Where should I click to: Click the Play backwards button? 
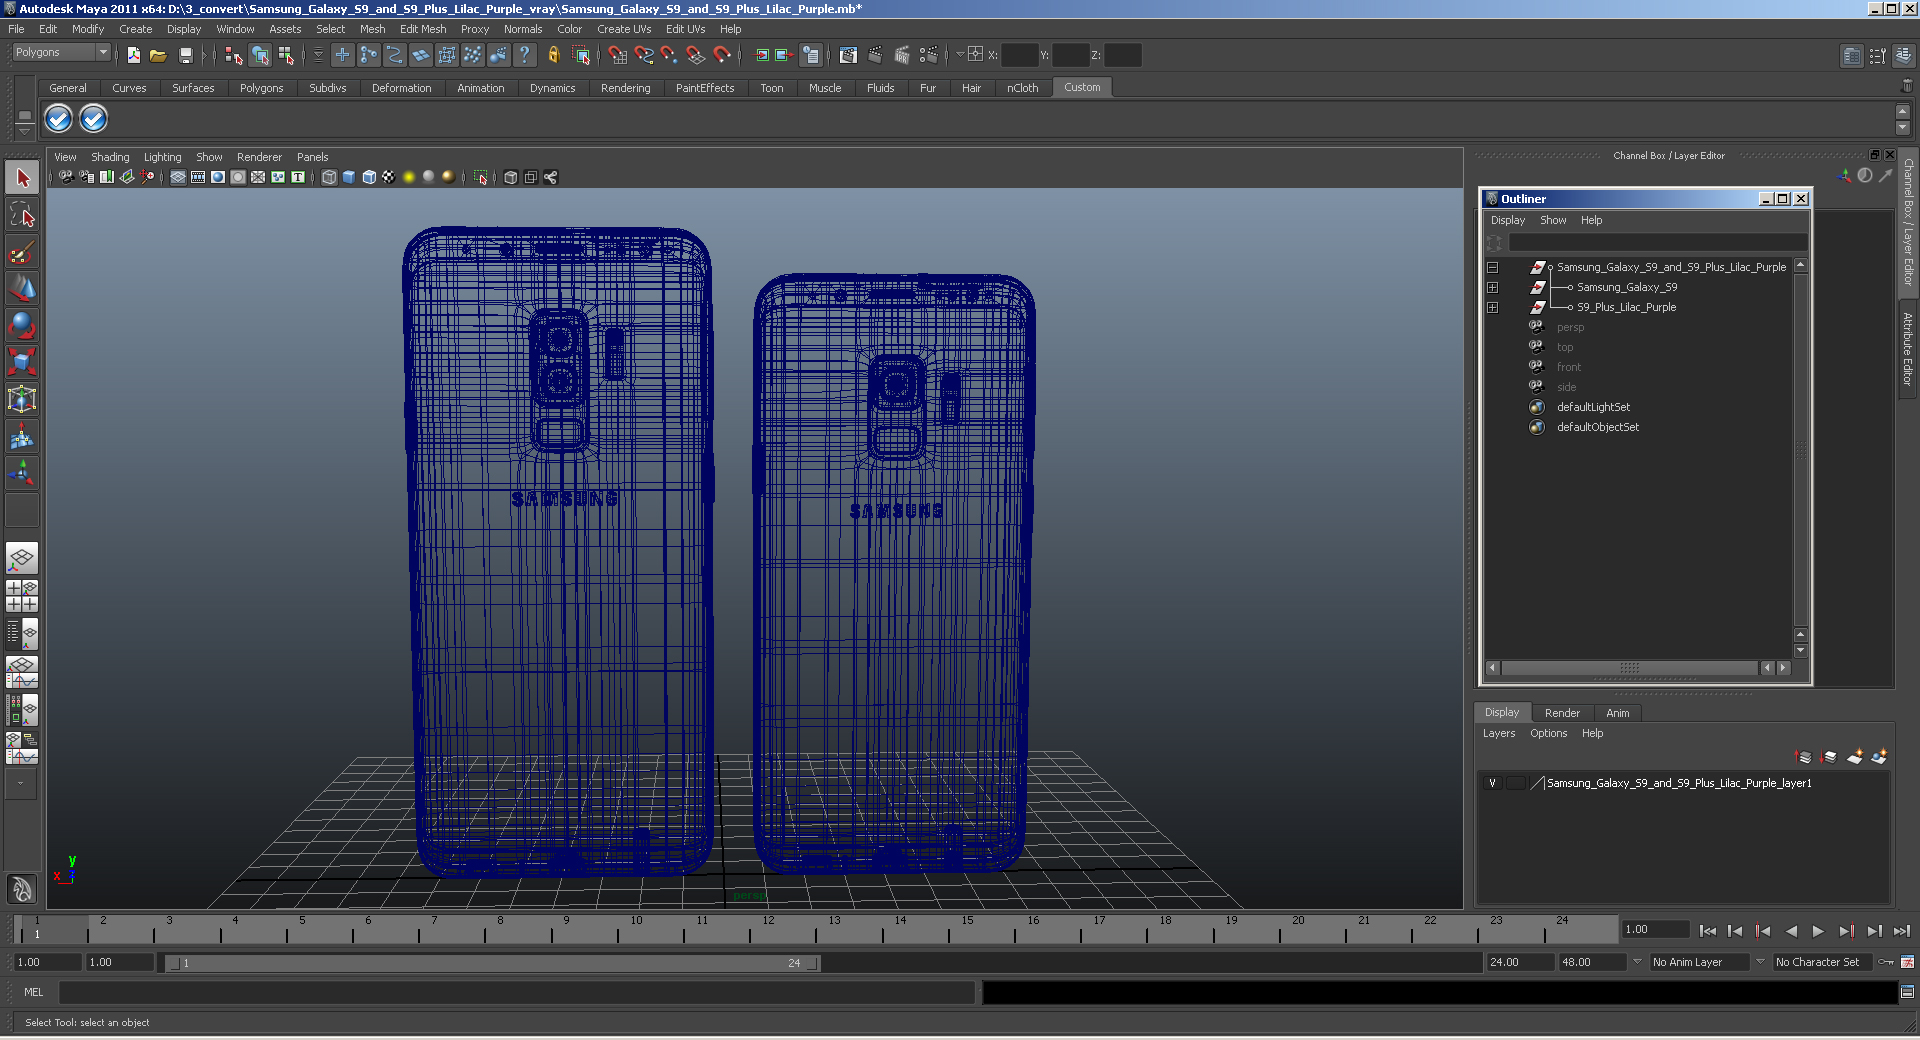pos(1791,931)
